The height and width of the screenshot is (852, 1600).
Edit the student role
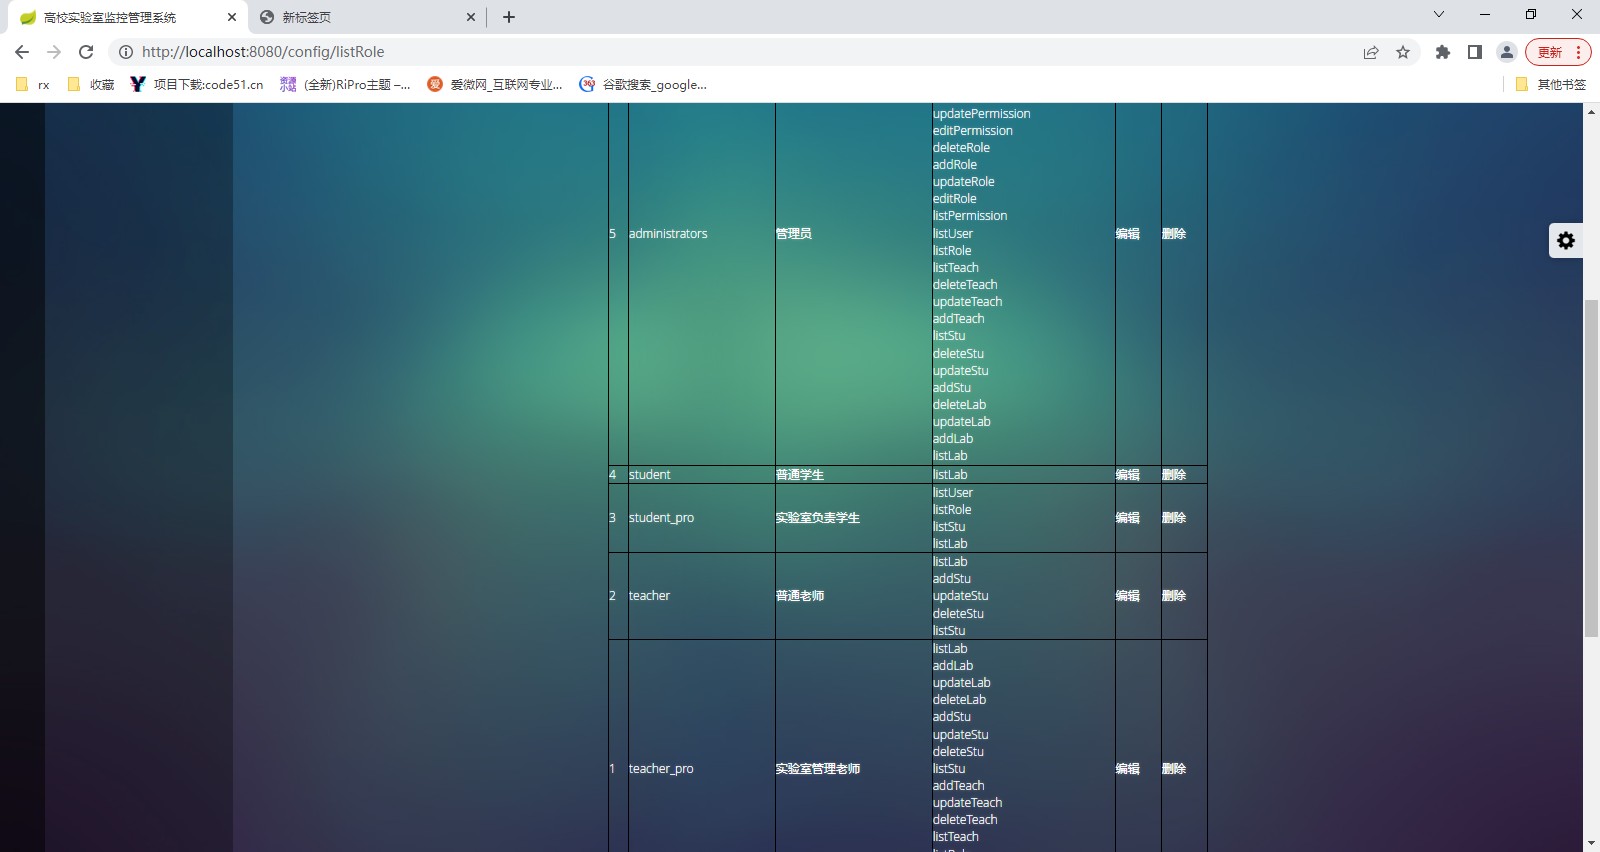(1128, 475)
